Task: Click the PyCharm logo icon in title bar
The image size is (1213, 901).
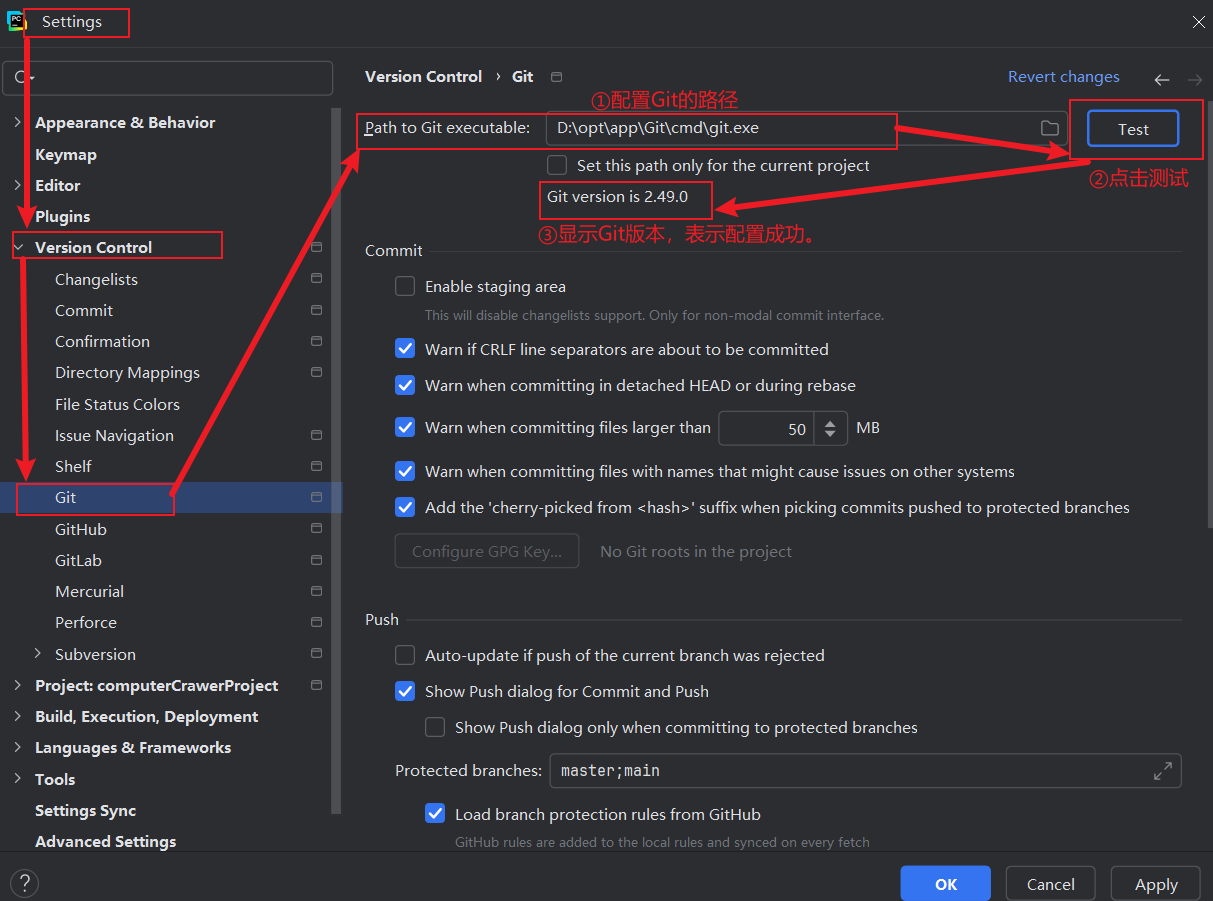Action: [16, 21]
